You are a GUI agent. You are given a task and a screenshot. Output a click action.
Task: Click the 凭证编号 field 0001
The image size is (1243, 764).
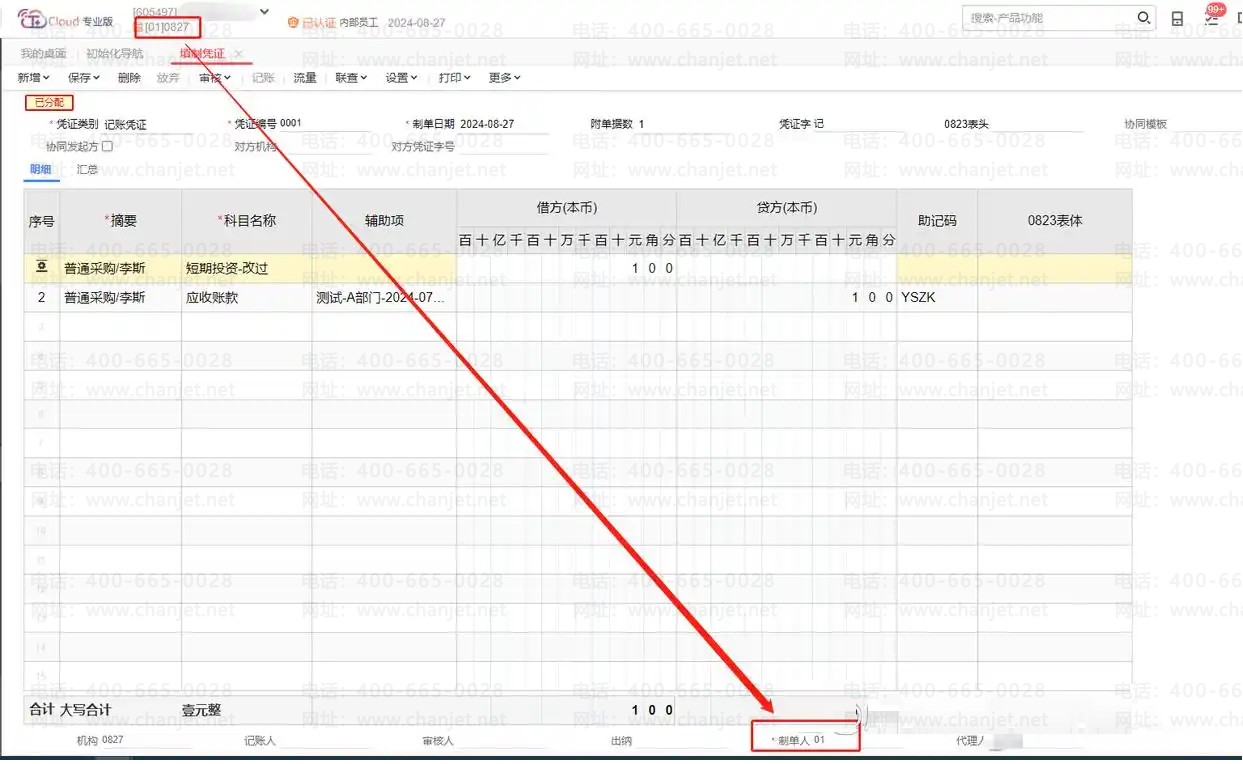click(325, 124)
